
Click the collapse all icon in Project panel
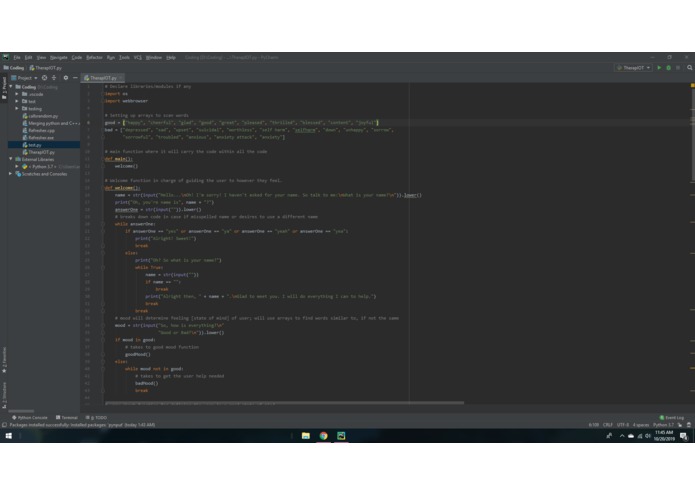[54, 78]
